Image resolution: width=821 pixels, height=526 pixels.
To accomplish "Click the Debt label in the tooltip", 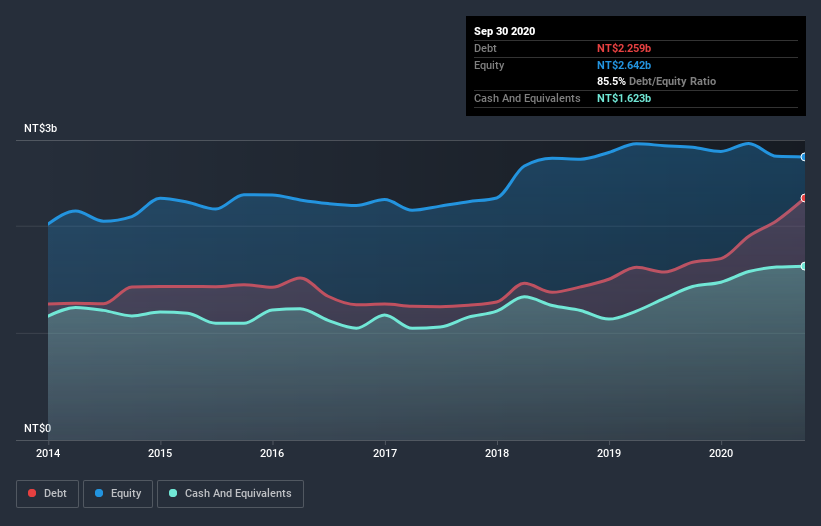I will (x=485, y=48).
